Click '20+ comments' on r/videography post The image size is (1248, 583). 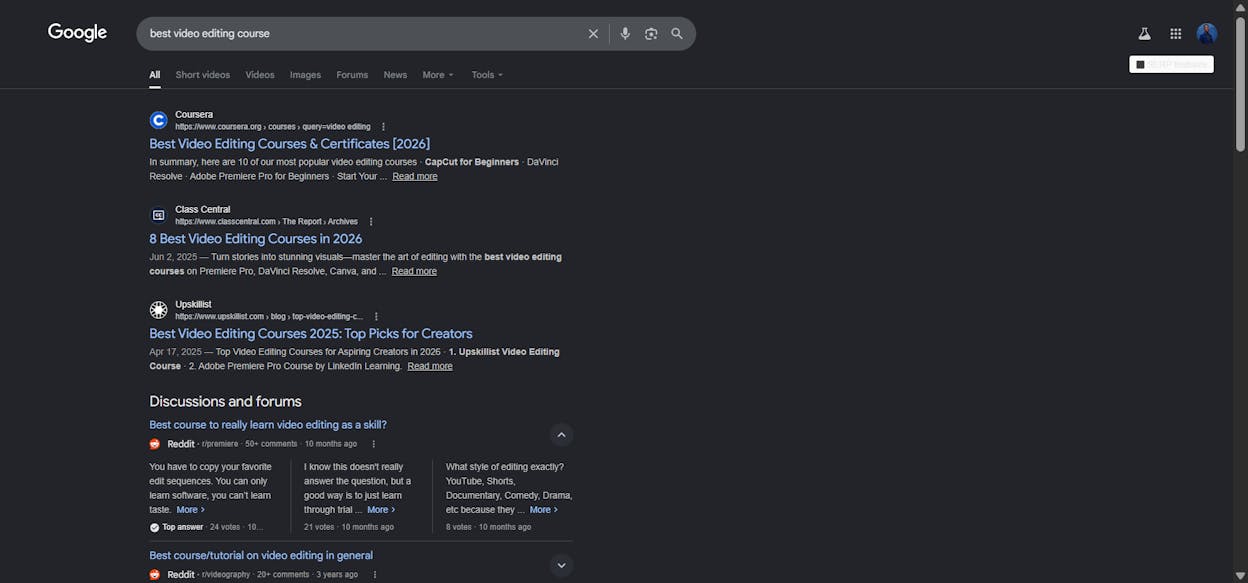tap(283, 575)
